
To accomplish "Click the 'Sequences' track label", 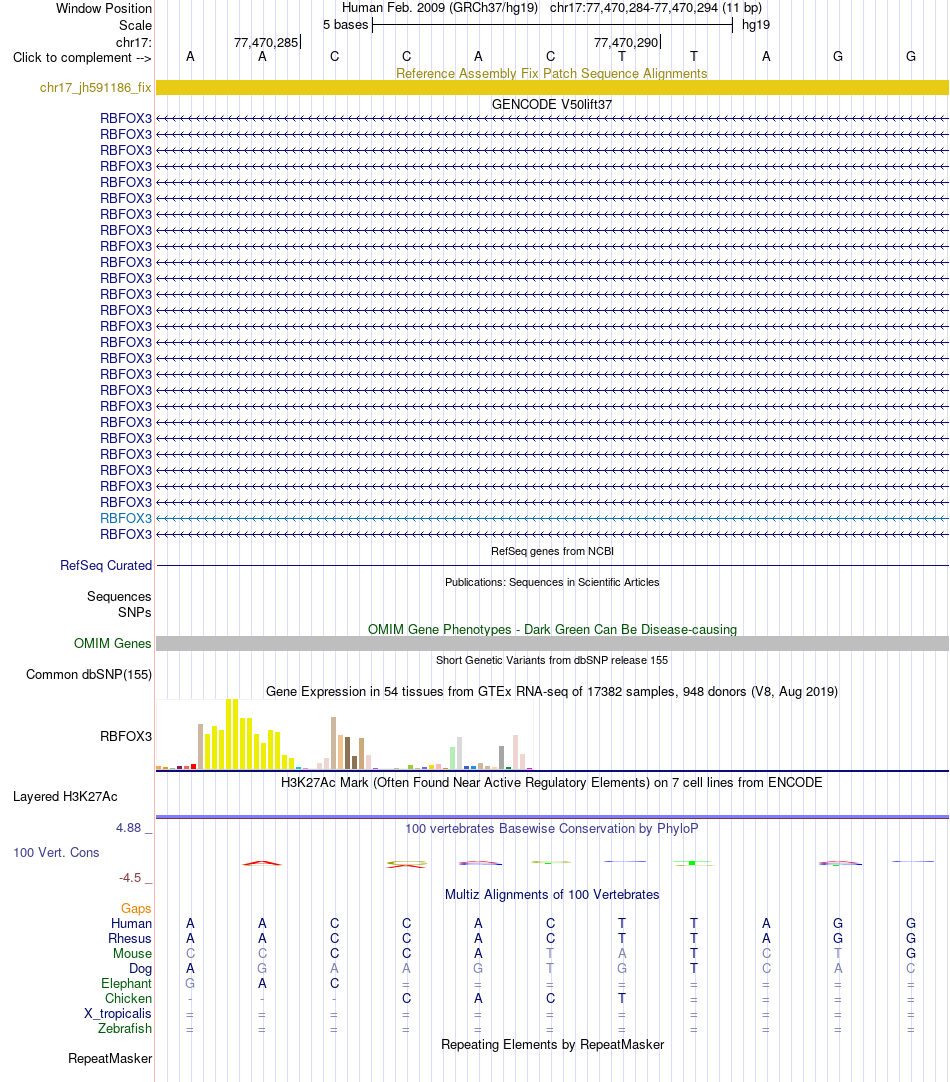I will pyautogui.click(x=119, y=596).
